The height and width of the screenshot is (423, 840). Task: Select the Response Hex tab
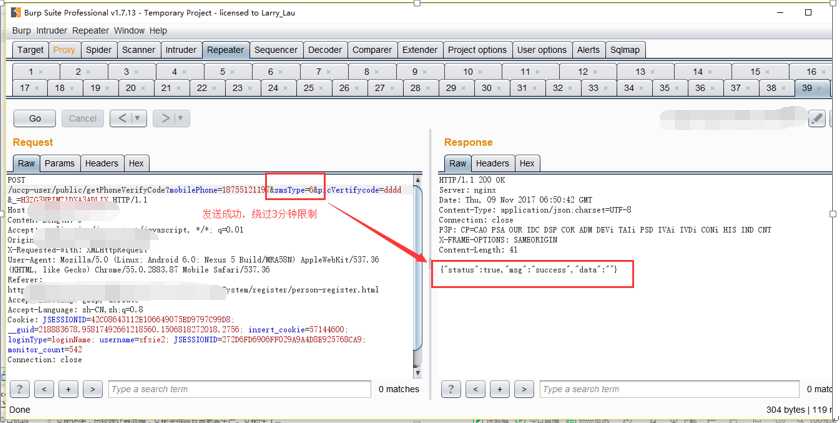click(527, 163)
